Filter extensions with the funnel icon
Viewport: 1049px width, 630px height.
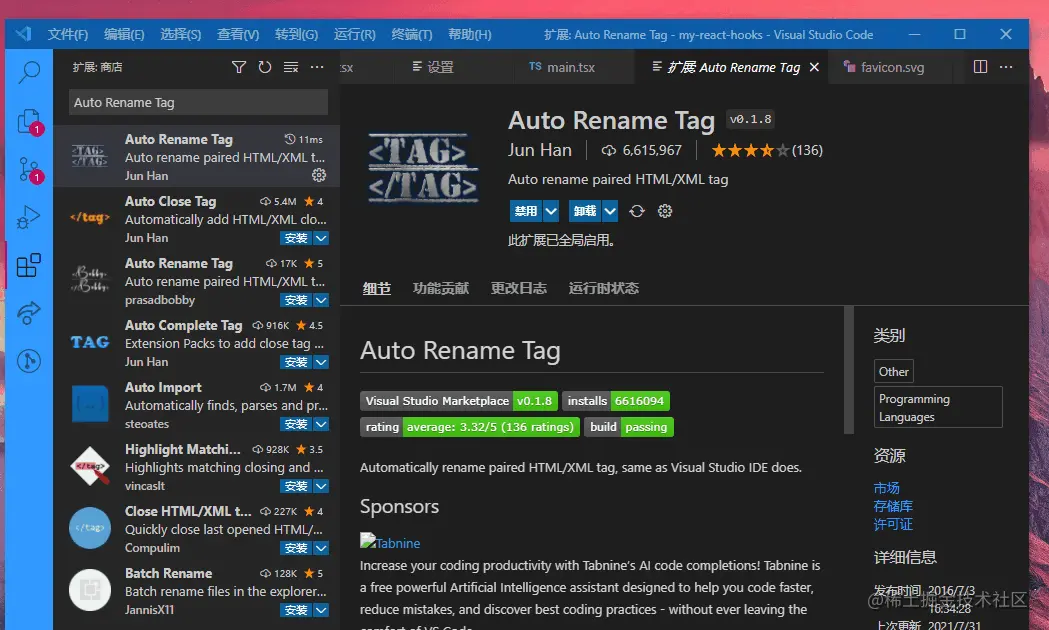pos(239,67)
